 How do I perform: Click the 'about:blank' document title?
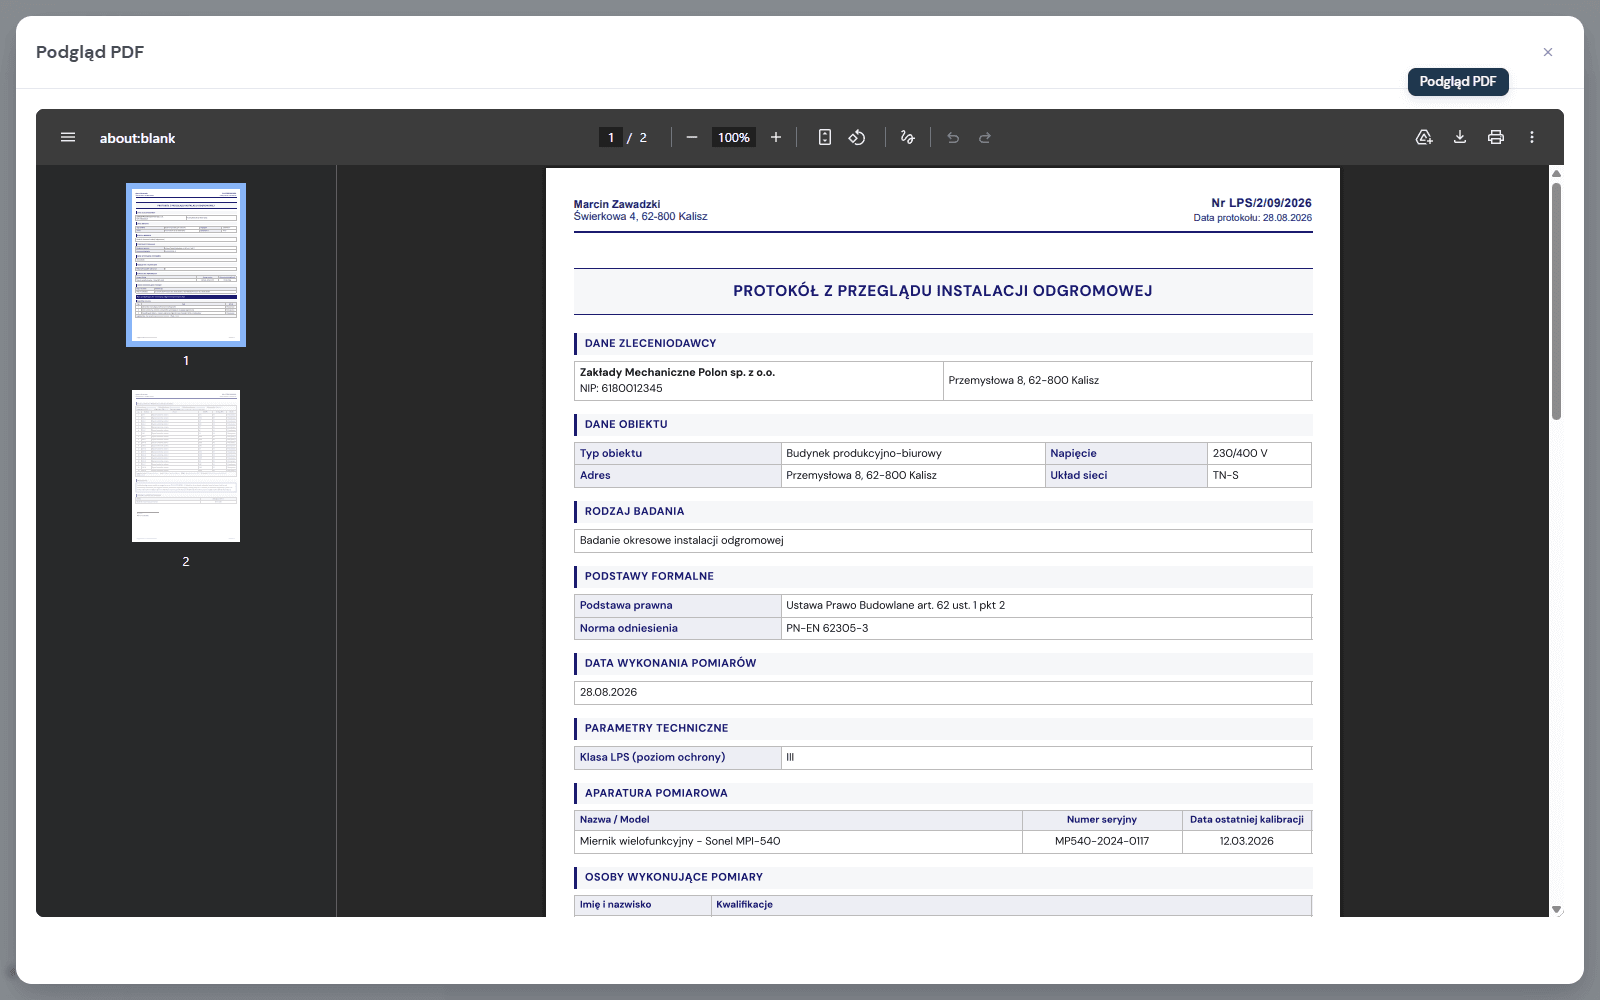pyautogui.click(x=137, y=138)
